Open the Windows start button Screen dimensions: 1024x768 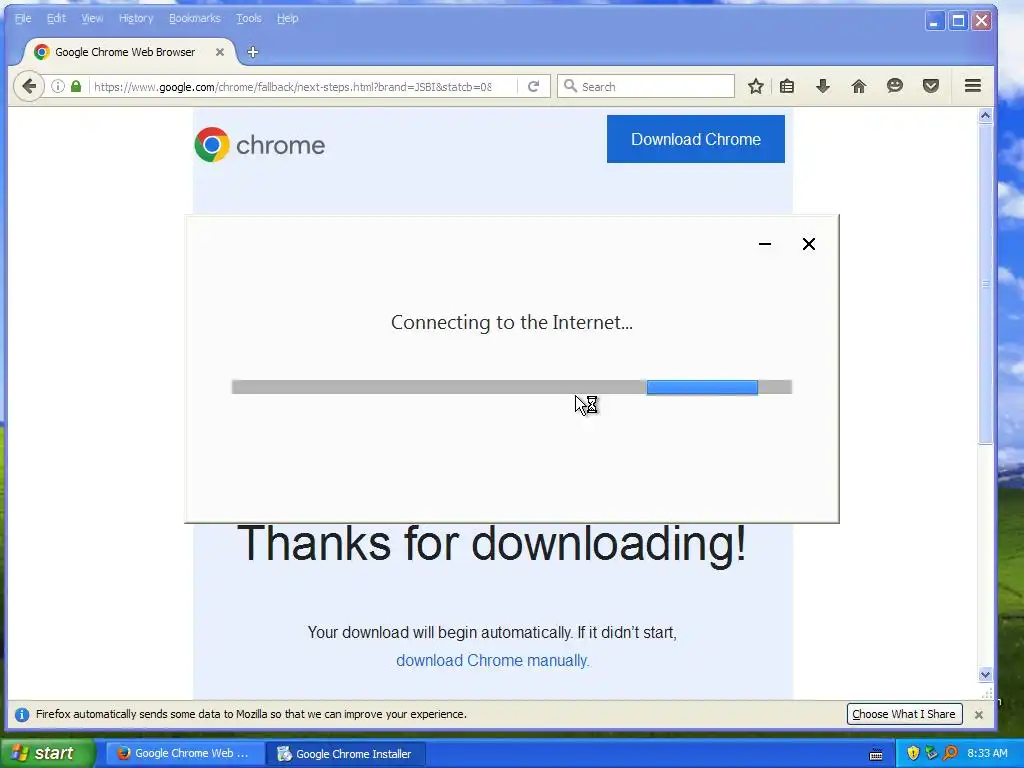click(46, 753)
